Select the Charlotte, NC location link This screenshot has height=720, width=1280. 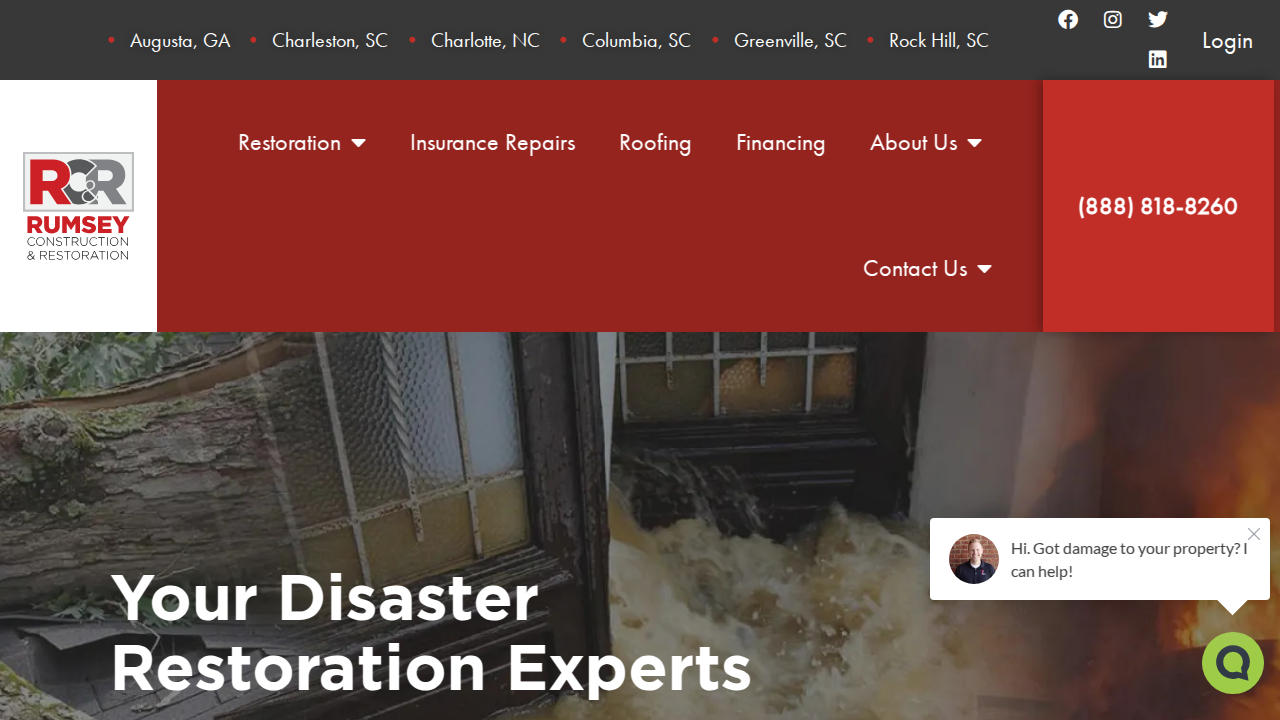(x=485, y=41)
